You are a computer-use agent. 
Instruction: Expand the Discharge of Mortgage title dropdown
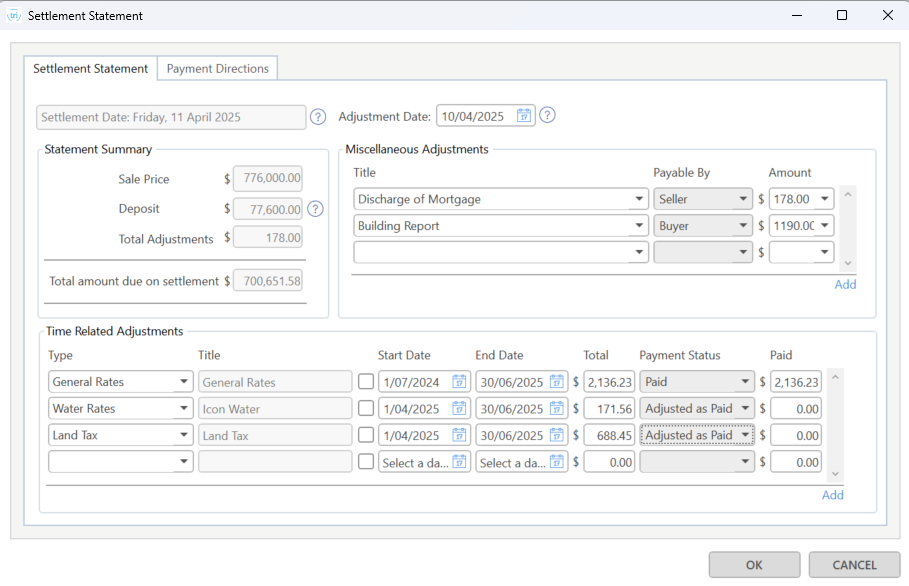pos(639,199)
